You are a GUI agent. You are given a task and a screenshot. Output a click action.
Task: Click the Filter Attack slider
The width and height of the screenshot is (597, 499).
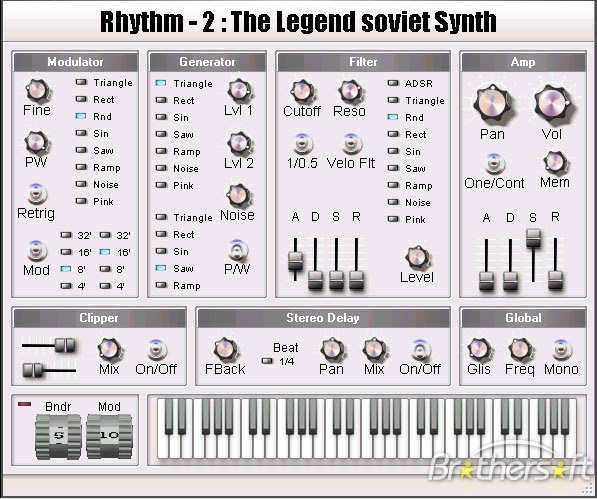(x=295, y=261)
